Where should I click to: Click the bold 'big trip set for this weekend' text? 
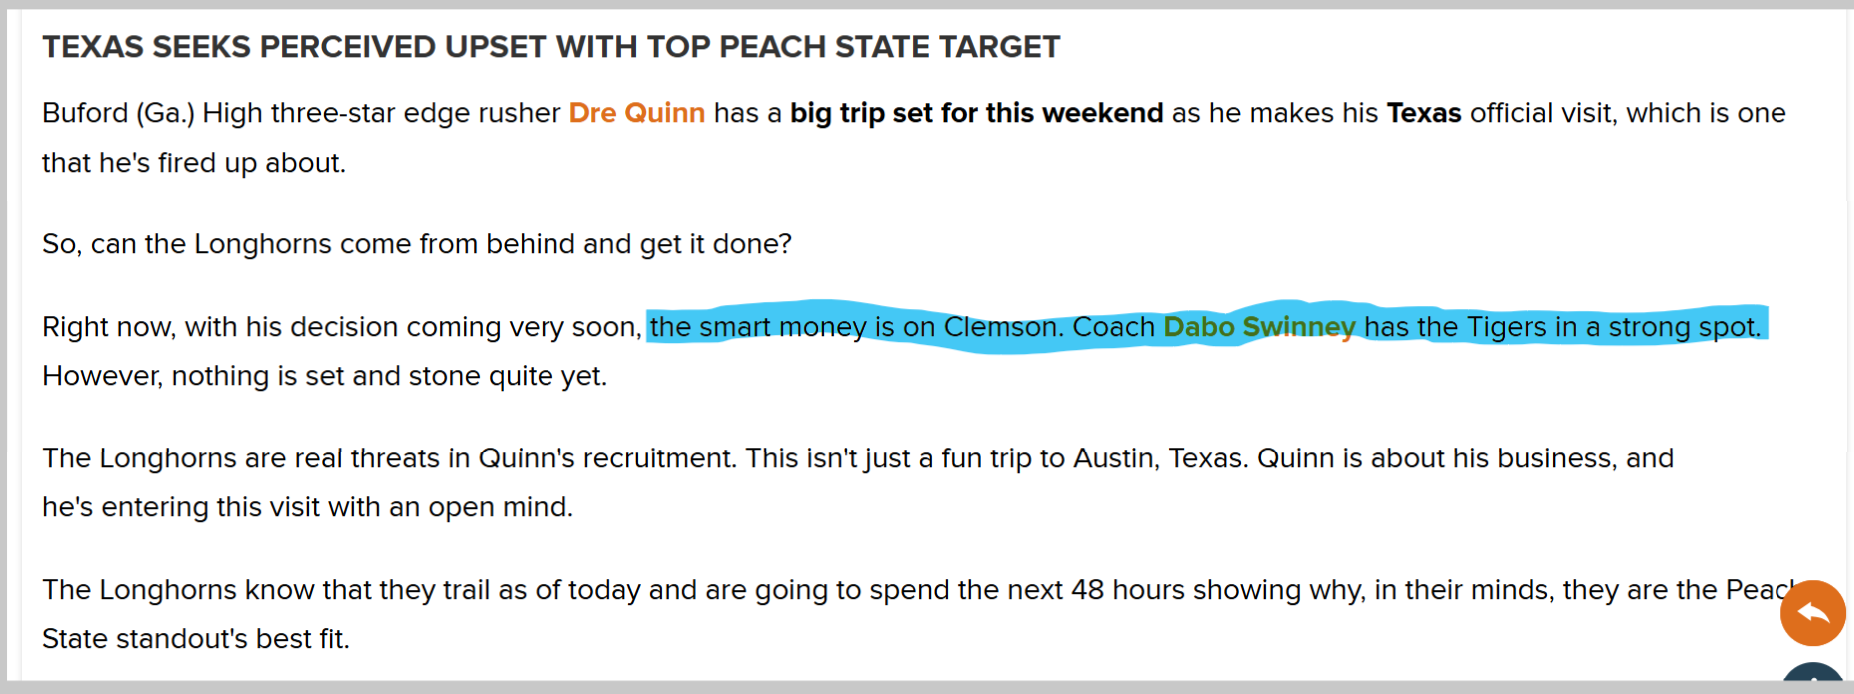click(x=977, y=113)
